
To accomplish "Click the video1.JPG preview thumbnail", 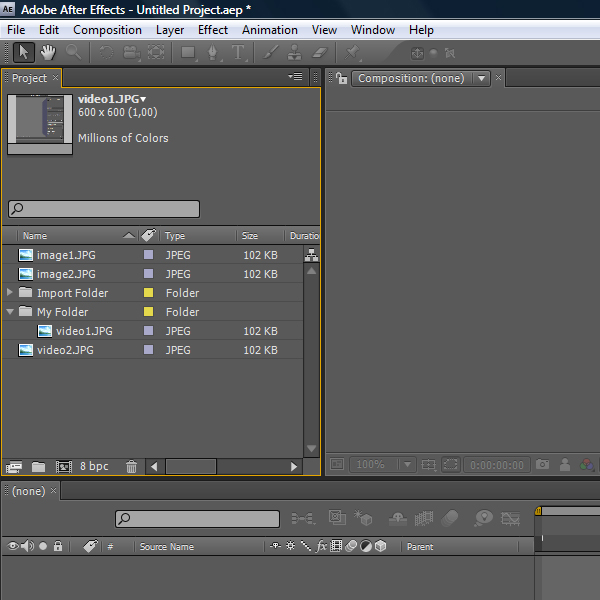I will point(40,124).
